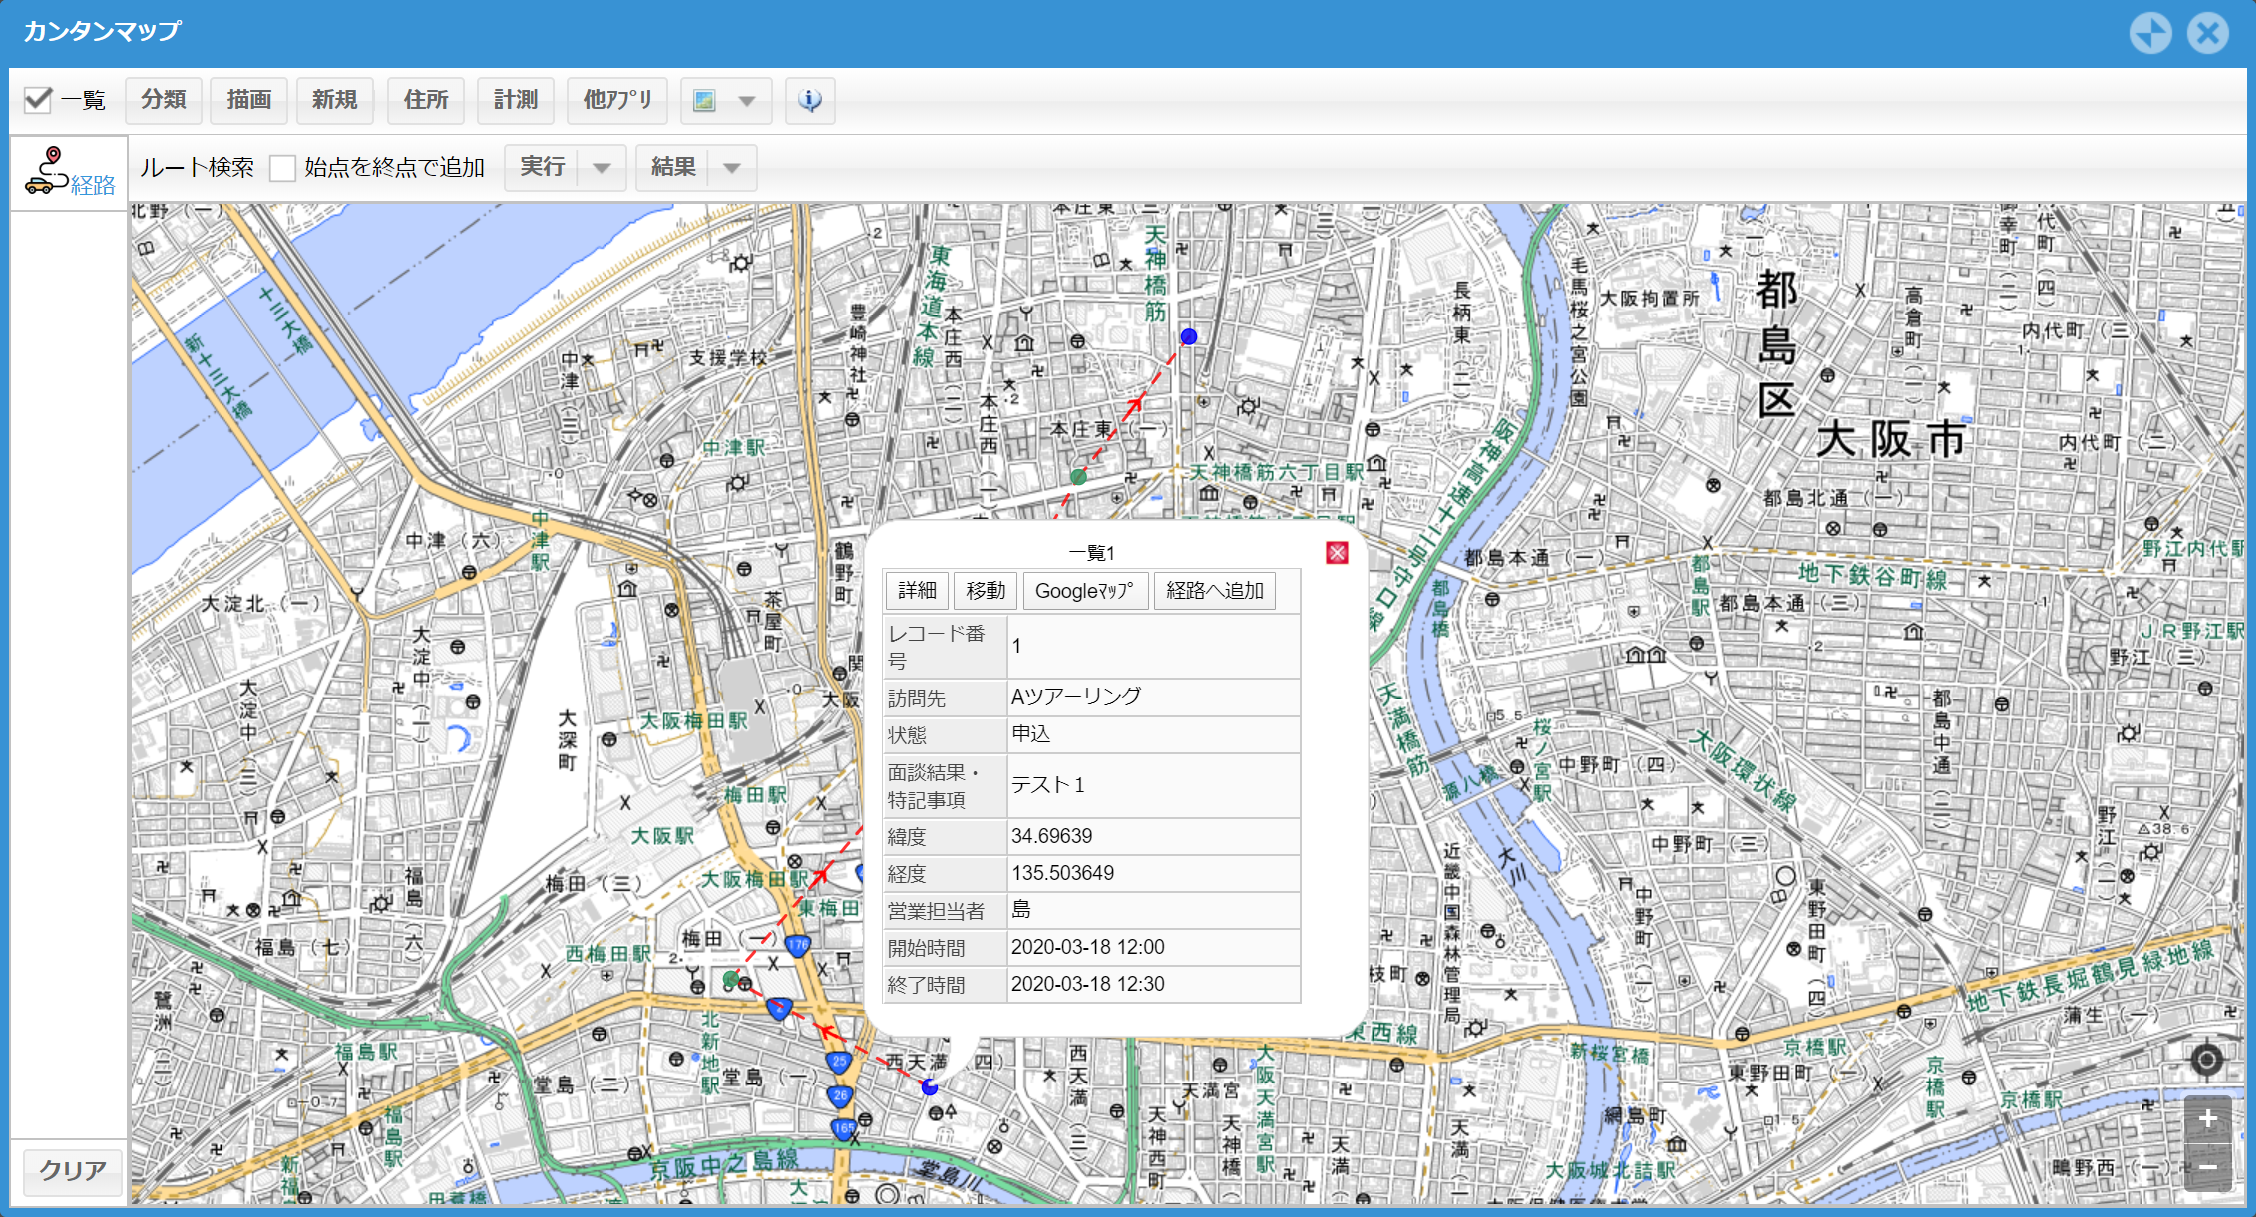Click the locate current position icon

[2206, 1060]
